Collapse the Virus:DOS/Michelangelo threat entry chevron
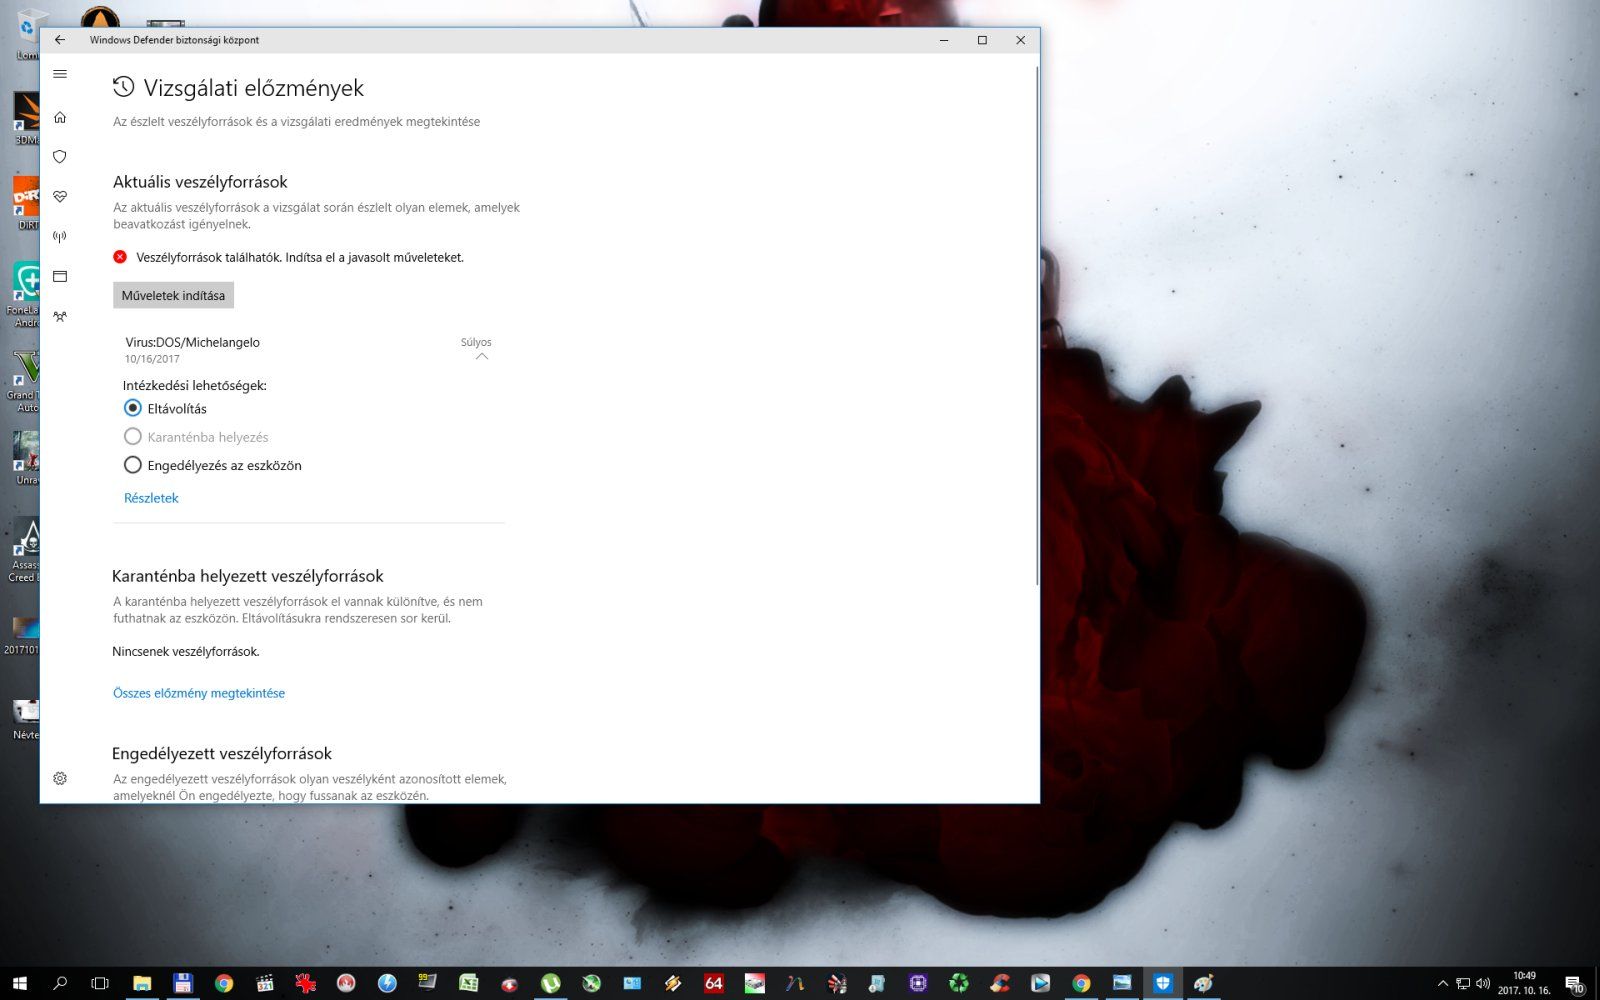The image size is (1600, 1000). [482, 357]
